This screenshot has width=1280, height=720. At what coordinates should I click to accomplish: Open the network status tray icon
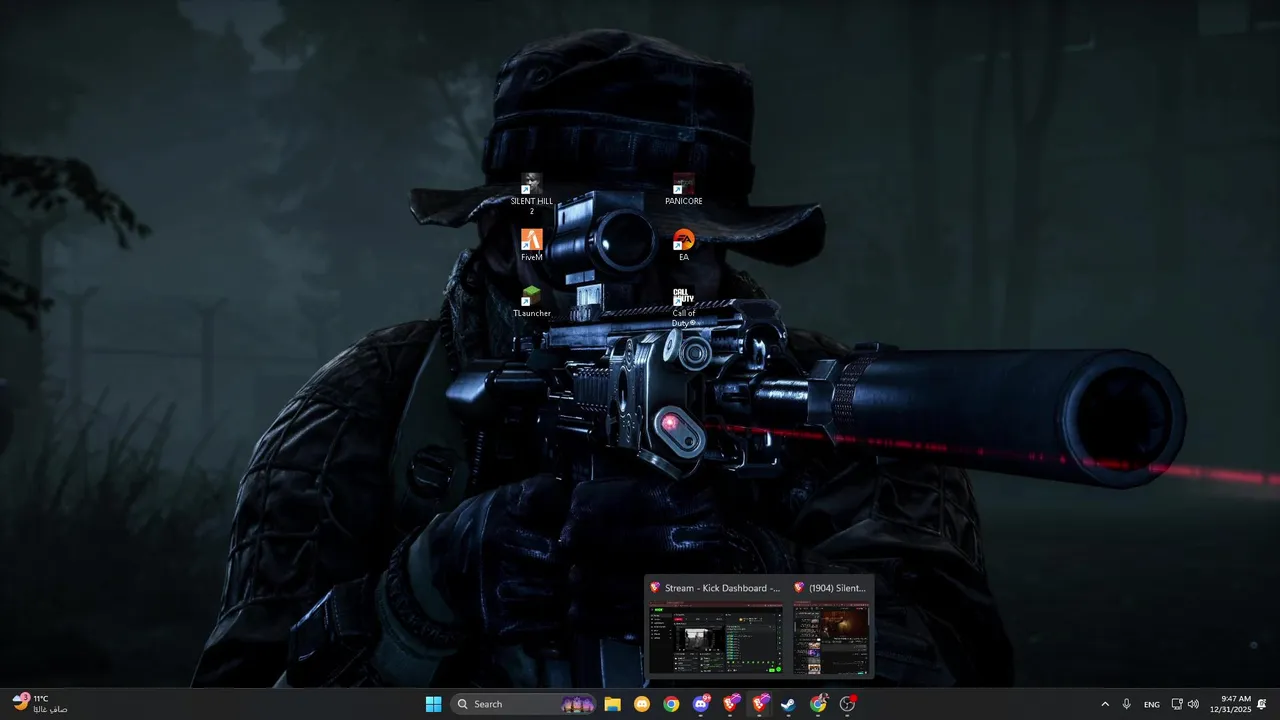click(x=1177, y=704)
